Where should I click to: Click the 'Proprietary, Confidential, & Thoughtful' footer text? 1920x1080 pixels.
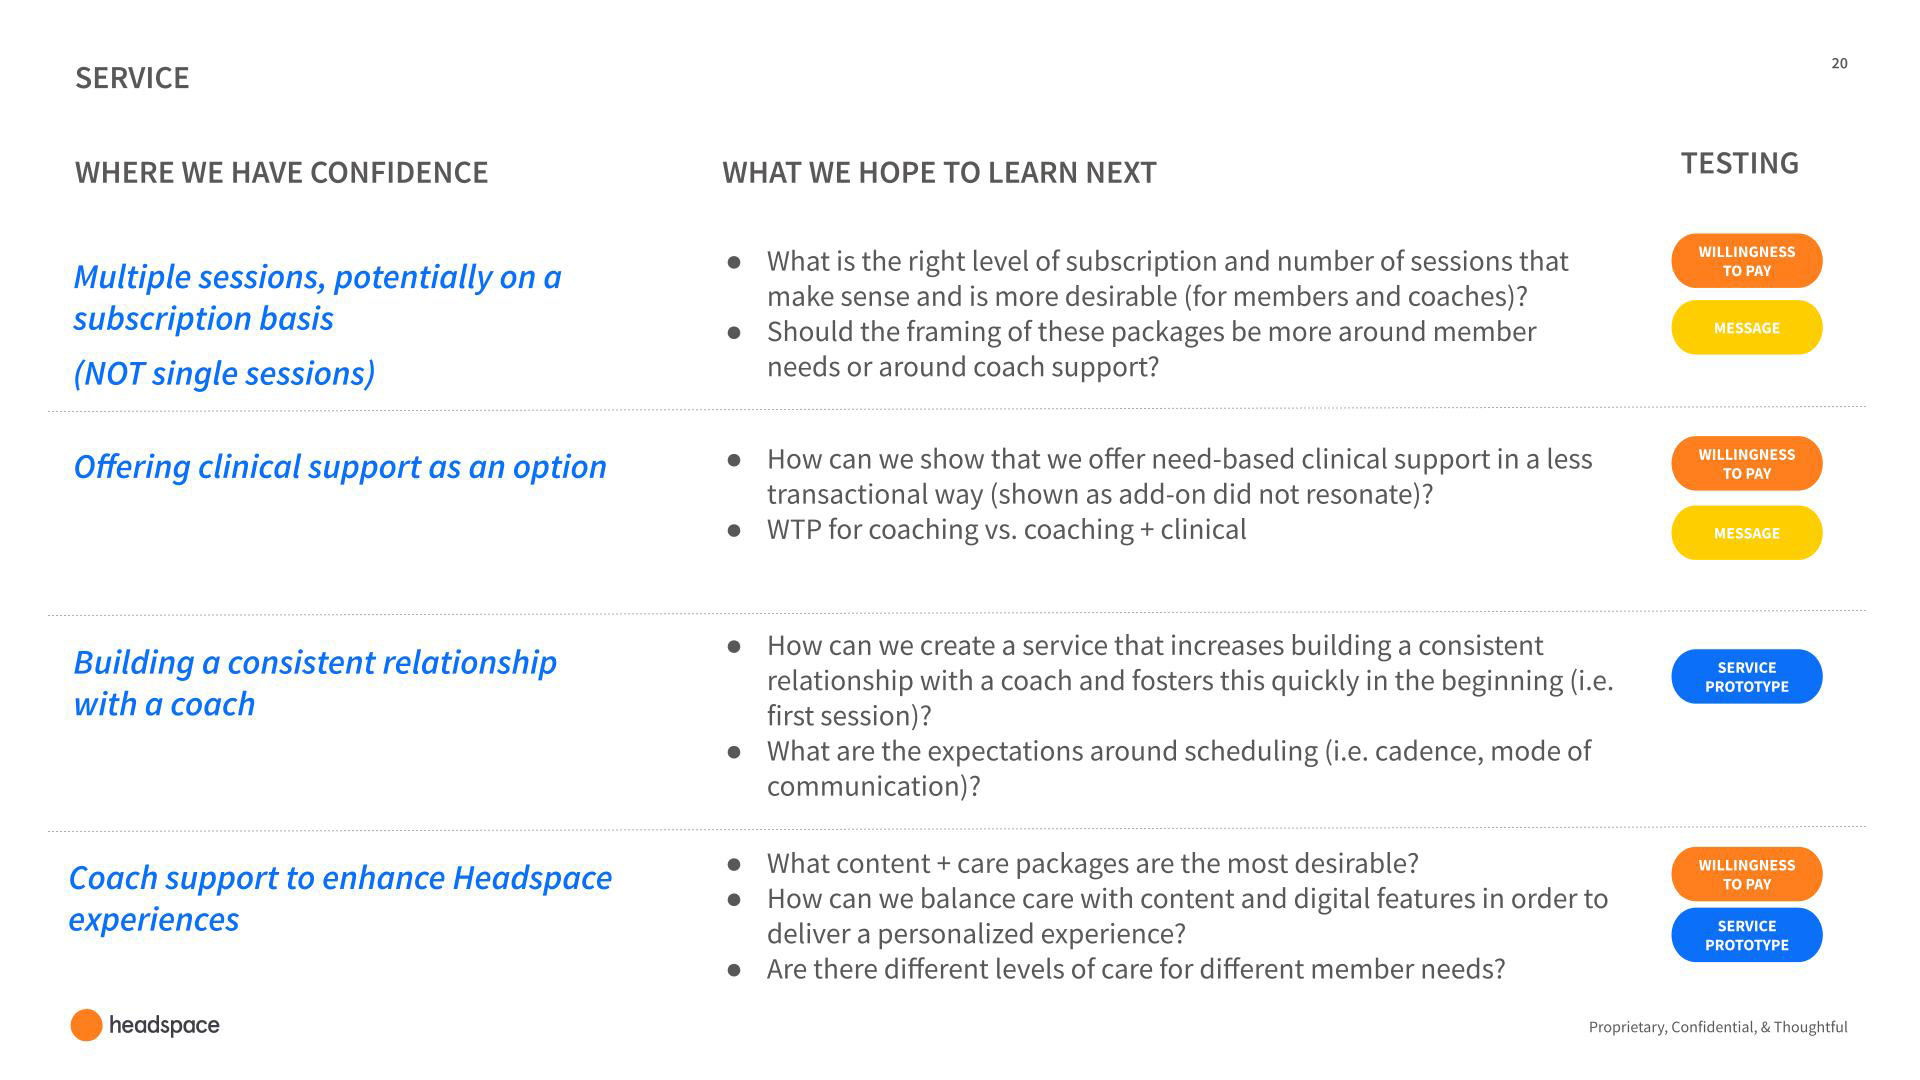coord(1717,1027)
